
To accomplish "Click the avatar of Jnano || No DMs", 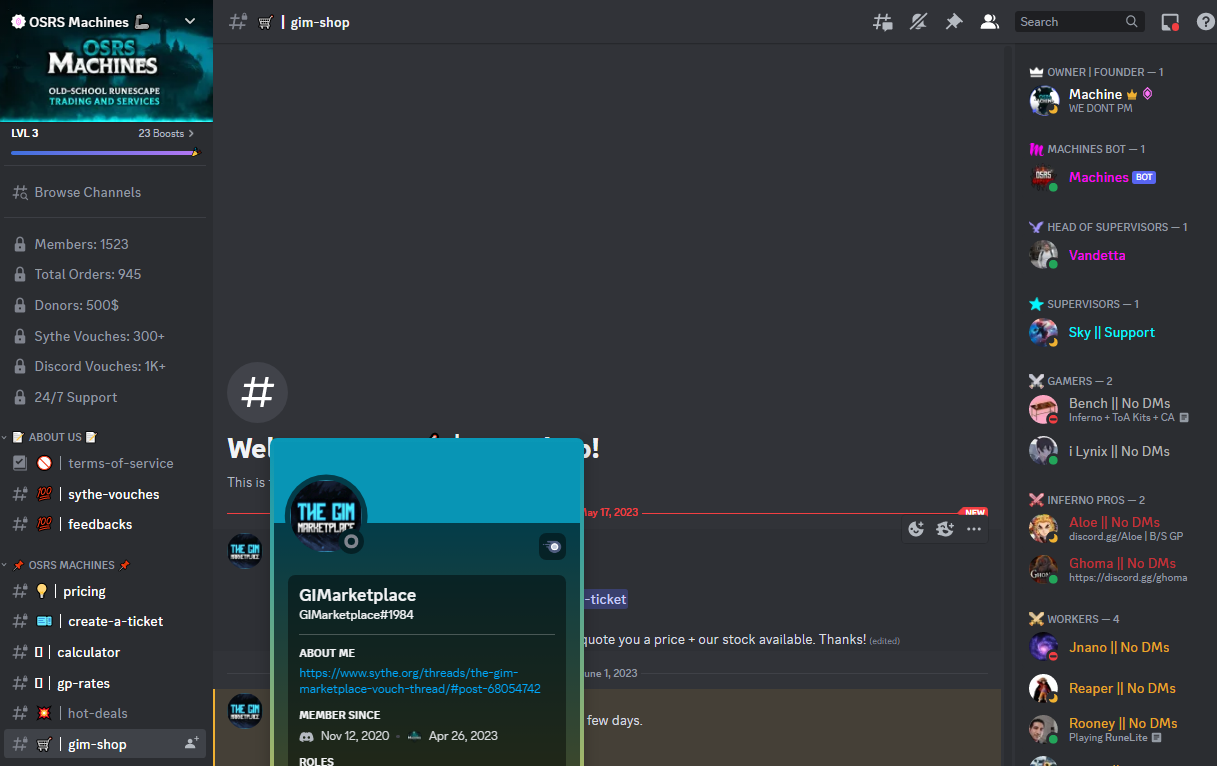I will coord(1044,647).
